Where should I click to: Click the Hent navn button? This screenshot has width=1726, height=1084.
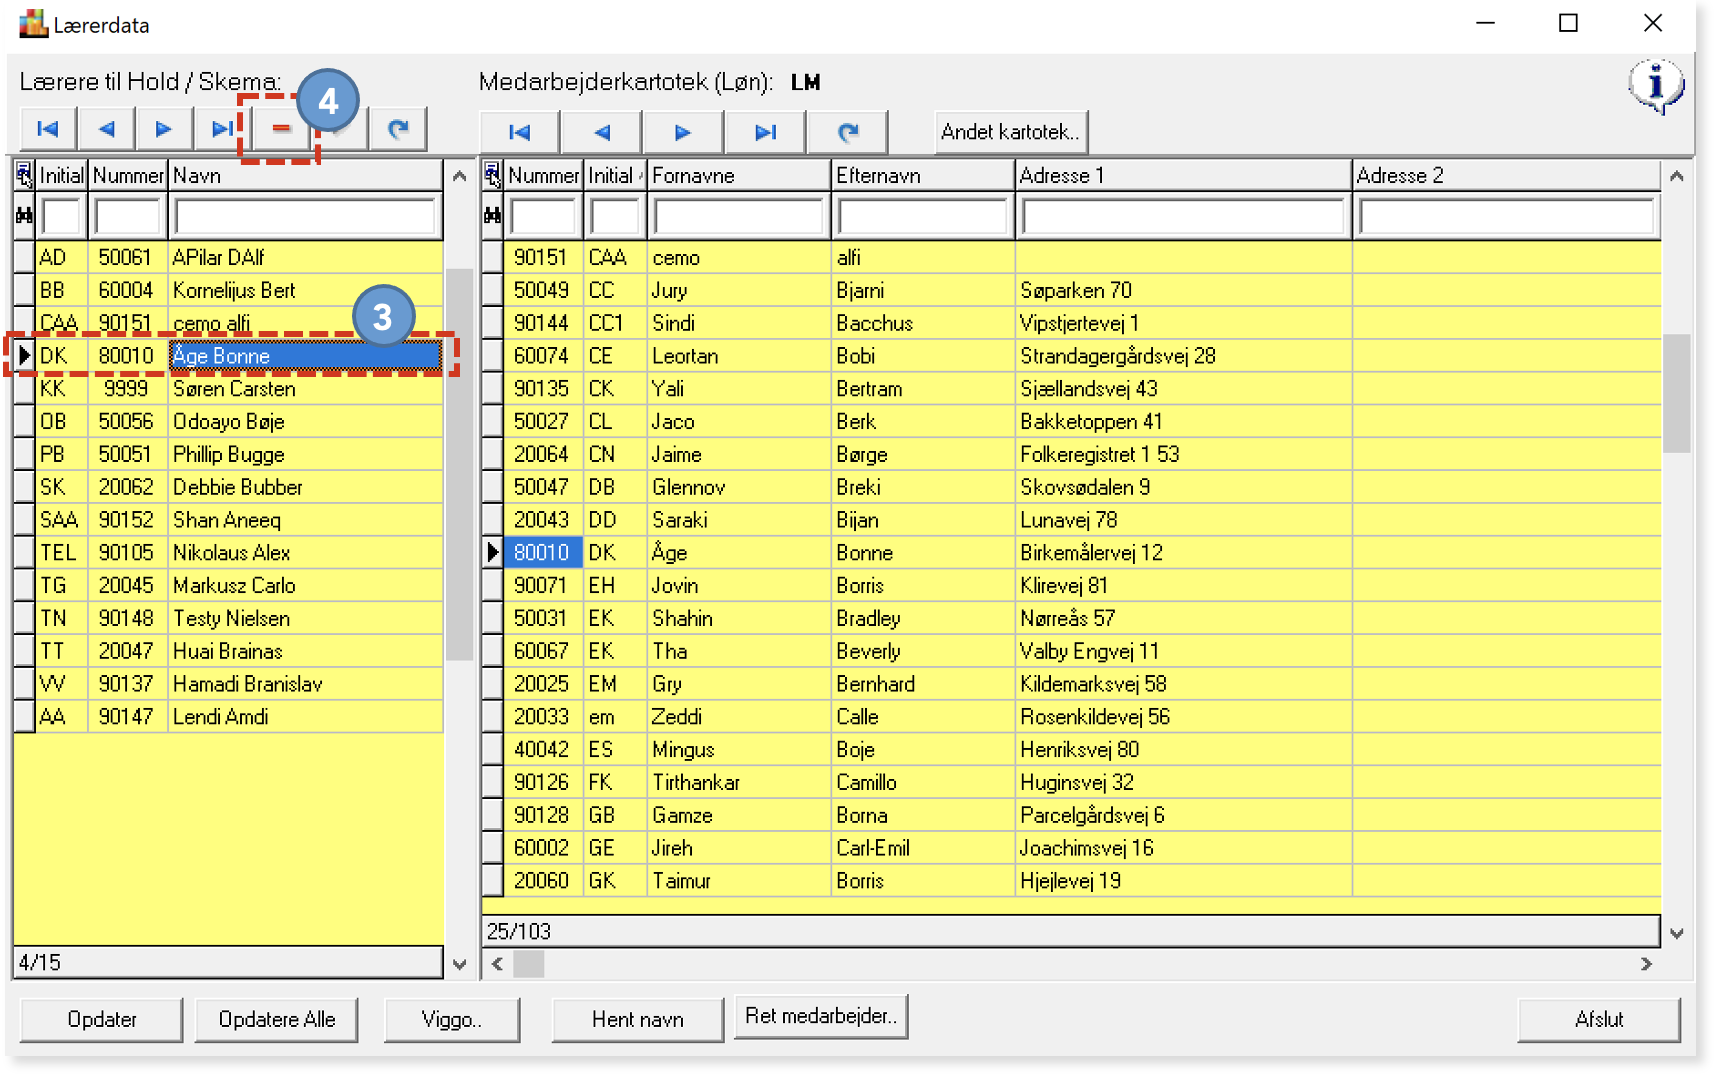point(638,1020)
